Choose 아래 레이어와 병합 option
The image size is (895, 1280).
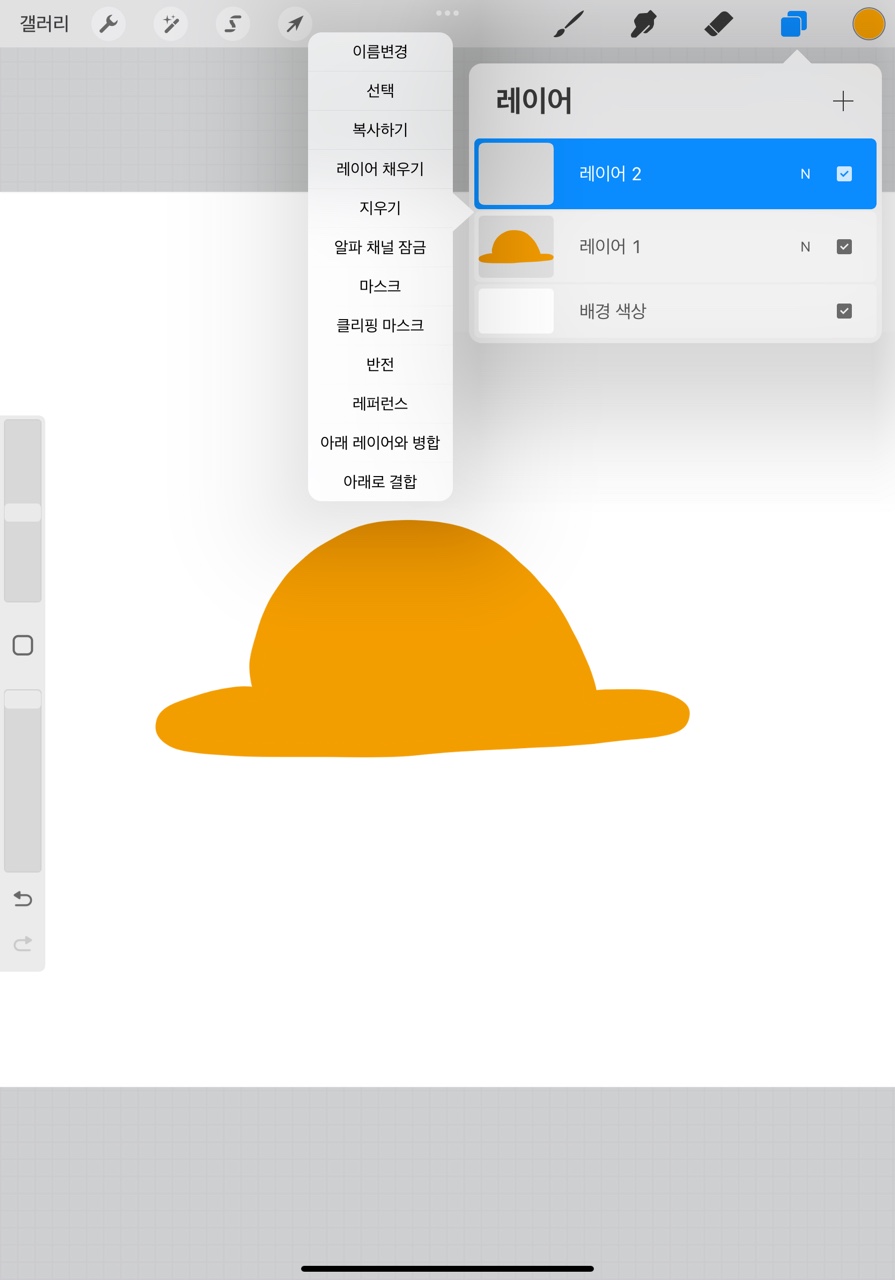click(x=380, y=442)
